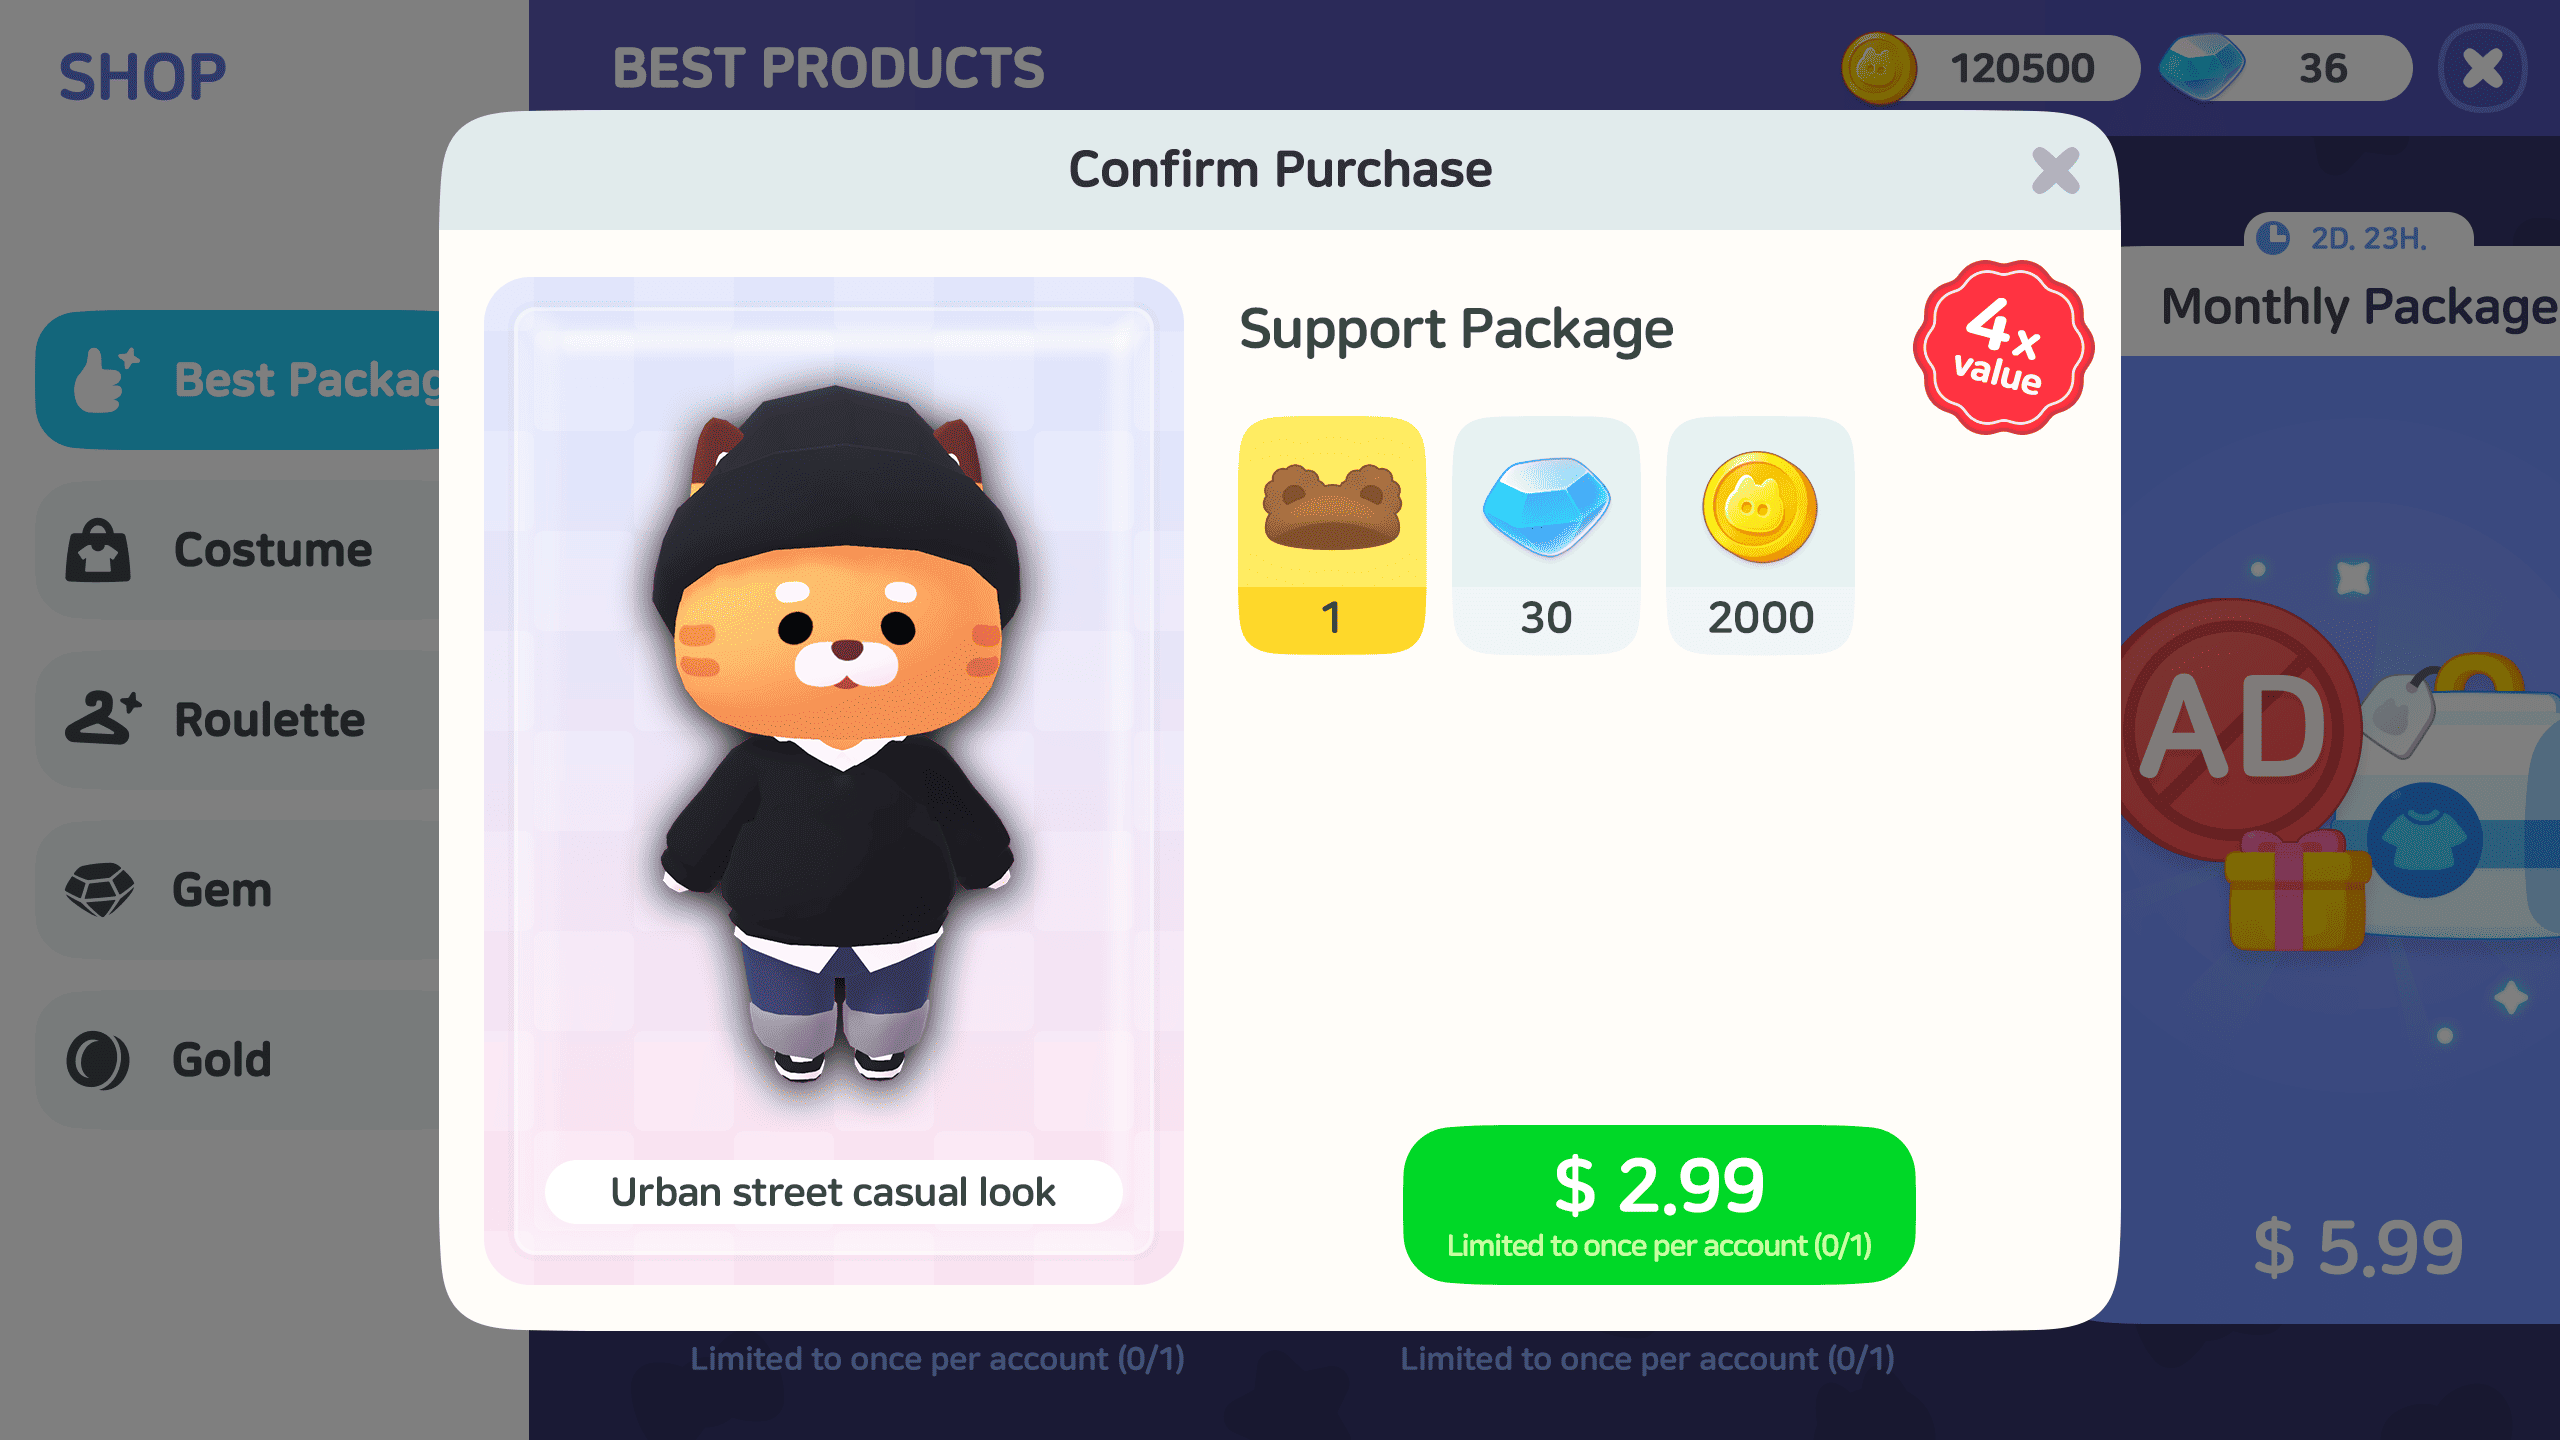Switch to the Roulette tab
The width and height of the screenshot is (2560, 1440).
[238, 720]
